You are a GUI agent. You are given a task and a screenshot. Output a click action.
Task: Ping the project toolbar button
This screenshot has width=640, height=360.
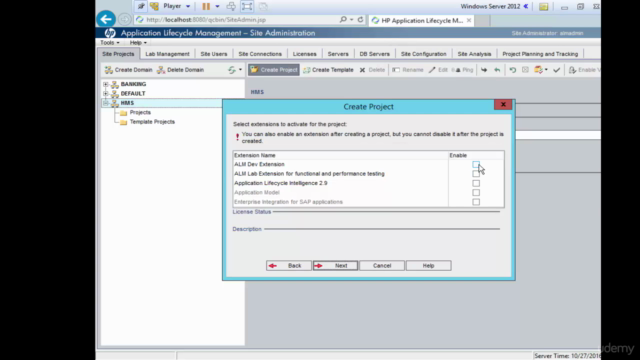coord(463,70)
